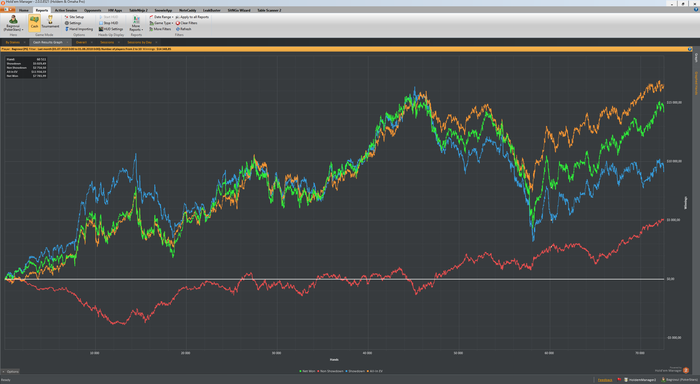
Task: Select the Cash game mode icon
Action: (34, 22)
